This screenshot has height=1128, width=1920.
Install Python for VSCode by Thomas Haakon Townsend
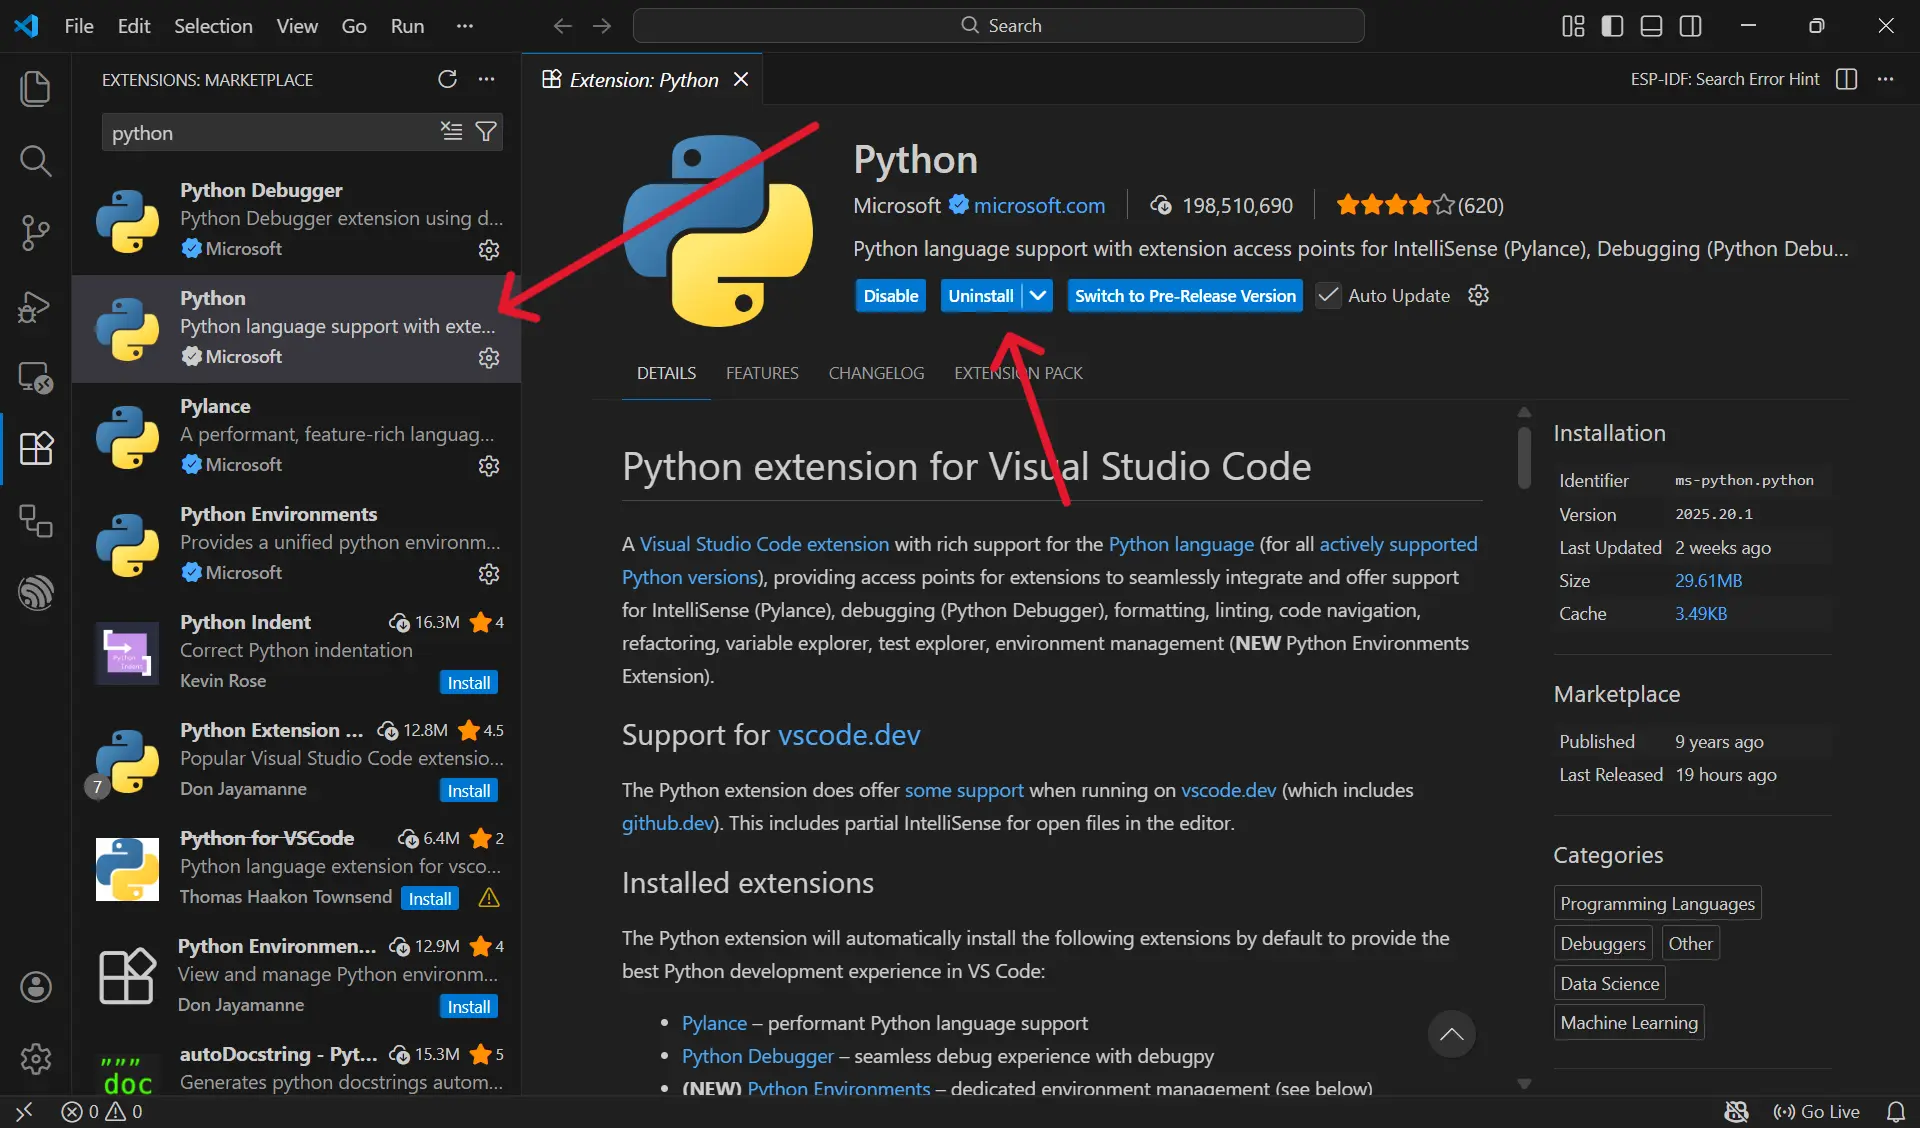pos(430,899)
